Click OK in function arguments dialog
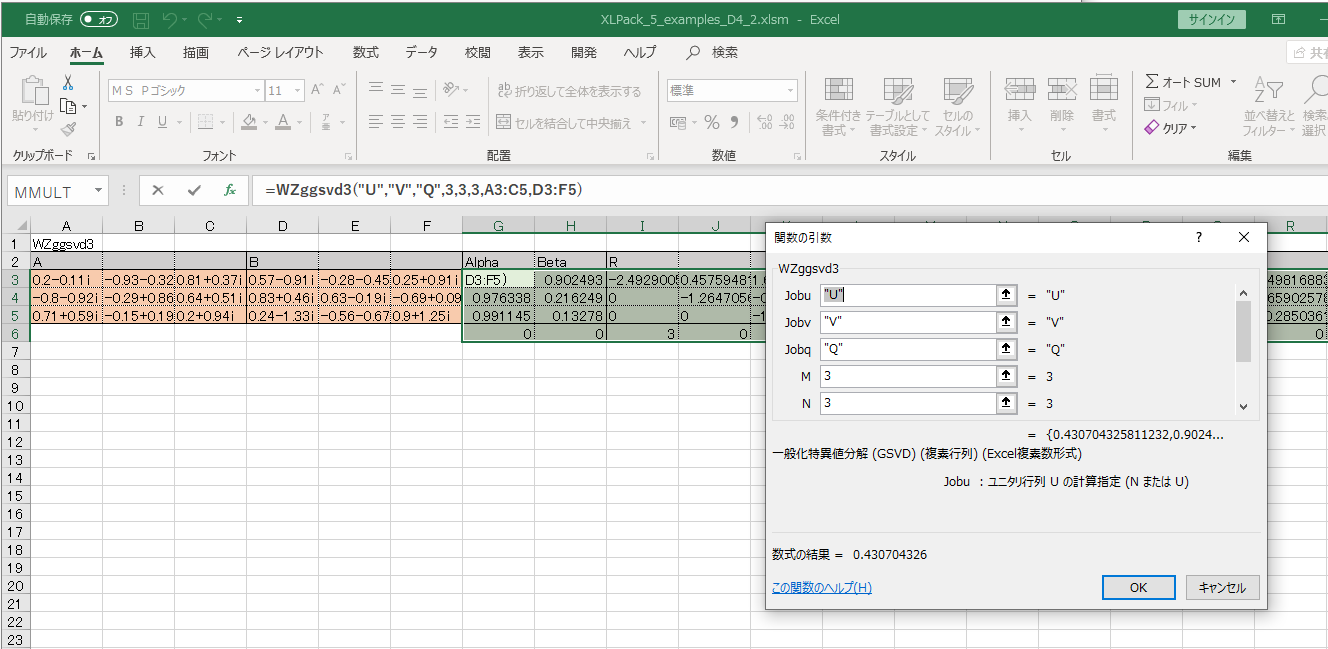Viewport: 1328px width, 649px height. coord(1137,588)
